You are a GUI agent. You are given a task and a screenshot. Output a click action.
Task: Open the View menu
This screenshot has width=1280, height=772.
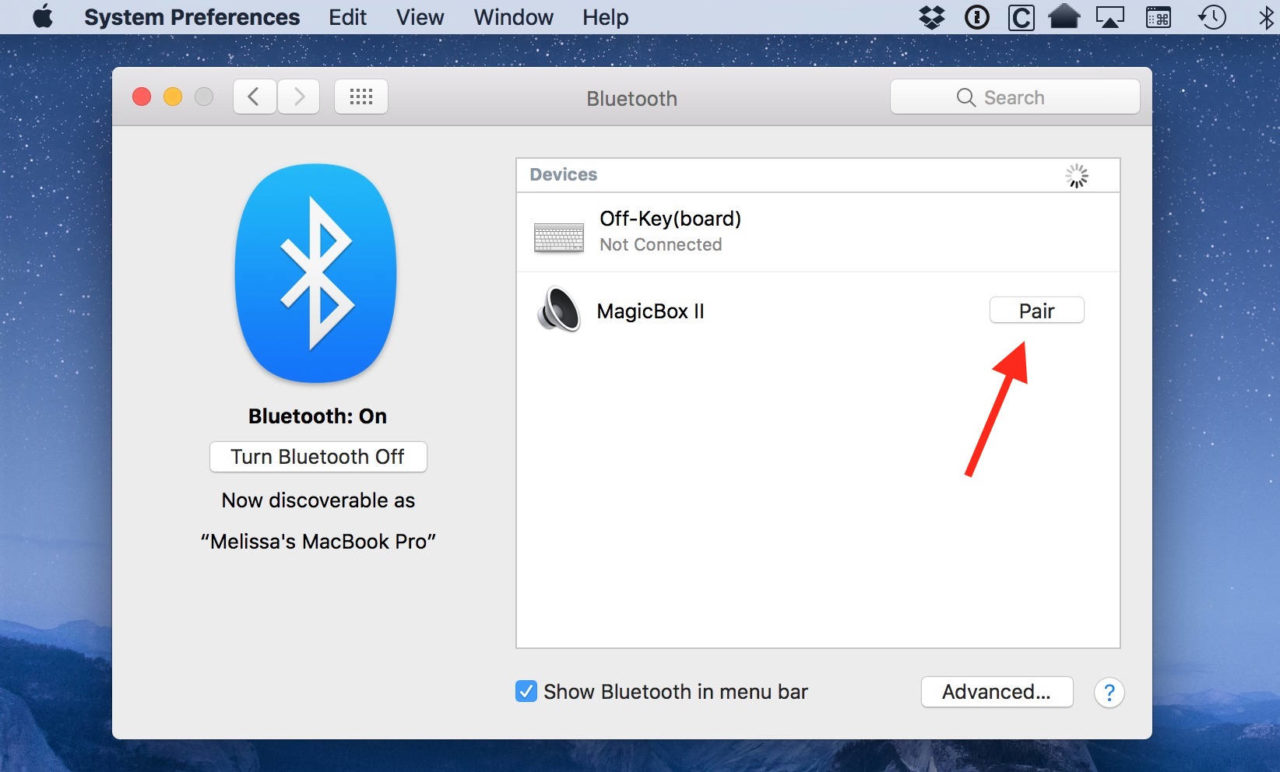coord(419,16)
